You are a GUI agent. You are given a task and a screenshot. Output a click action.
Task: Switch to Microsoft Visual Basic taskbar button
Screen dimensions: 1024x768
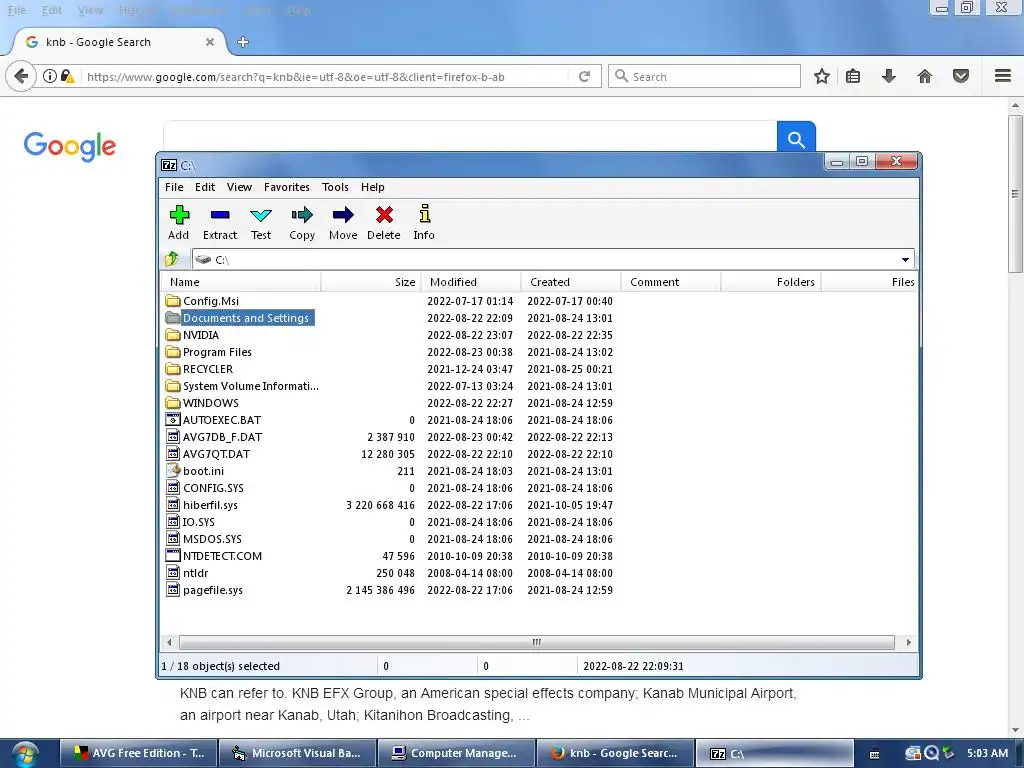pyautogui.click(x=297, y=754)
